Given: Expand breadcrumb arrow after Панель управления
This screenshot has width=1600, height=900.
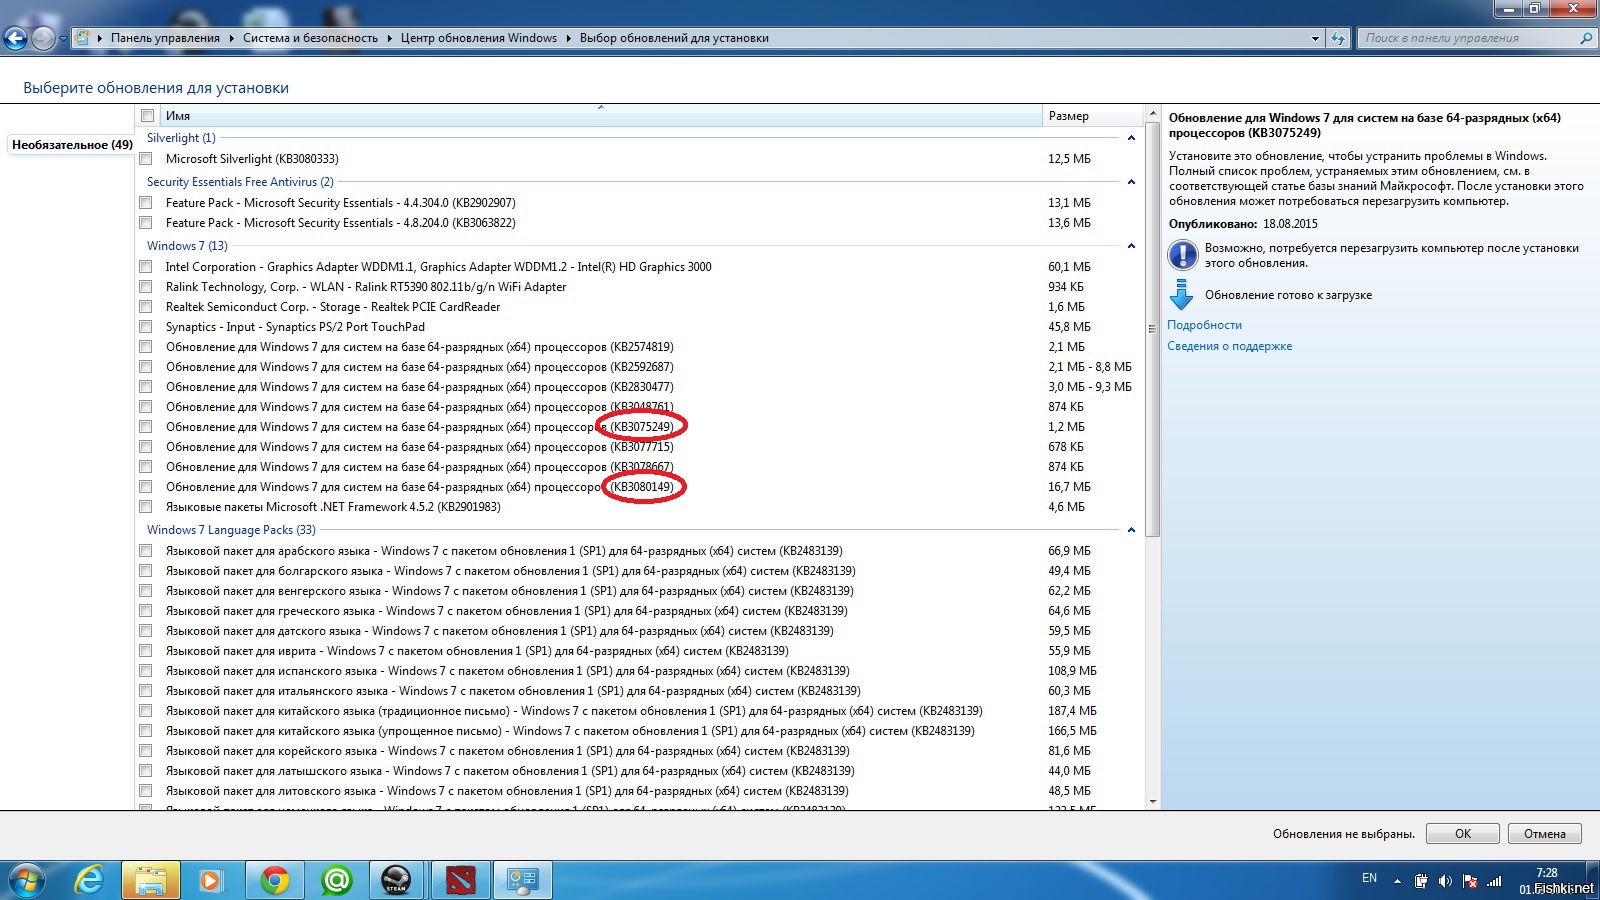Looking at the screenshot, I should 231,38.
